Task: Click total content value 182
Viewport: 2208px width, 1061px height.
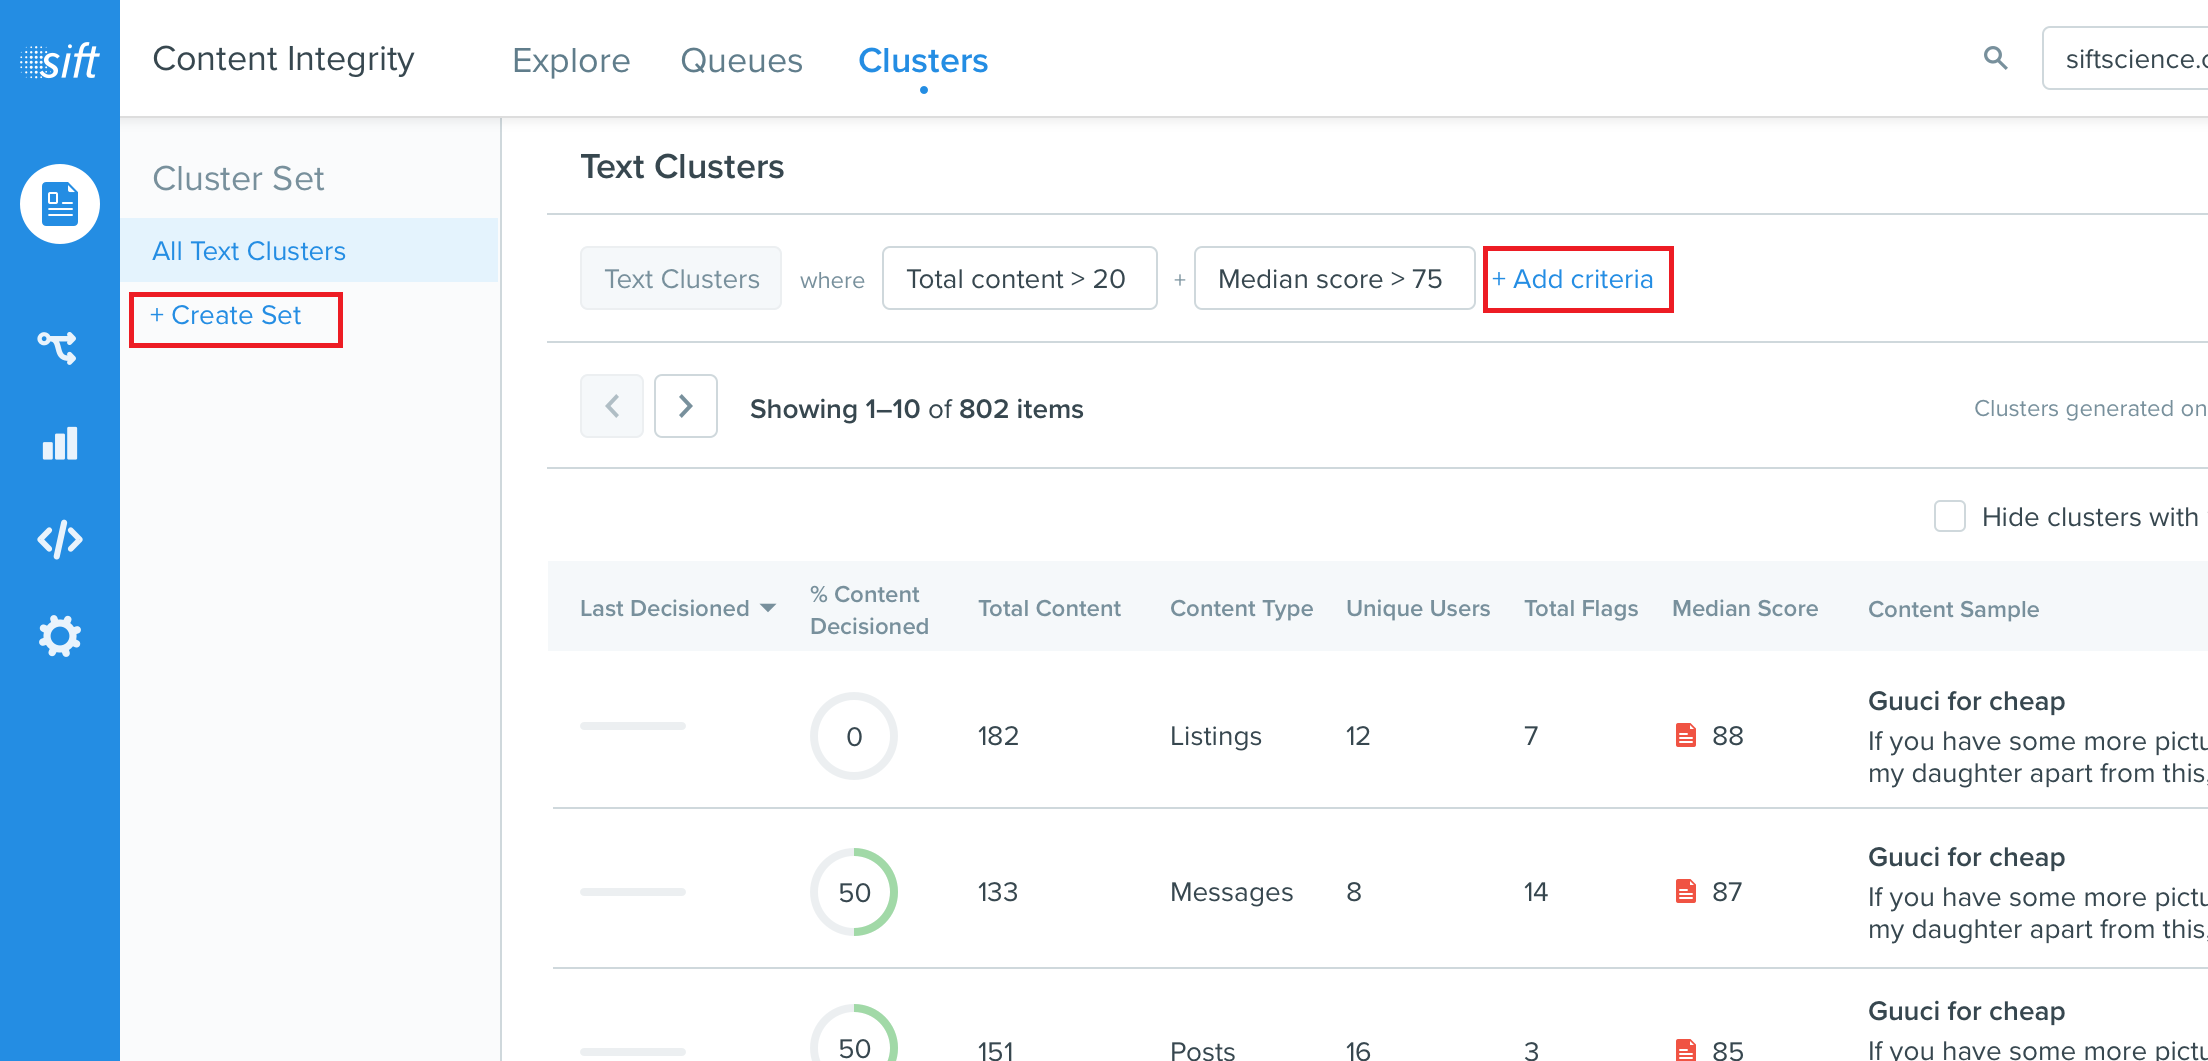Action: 998,736
